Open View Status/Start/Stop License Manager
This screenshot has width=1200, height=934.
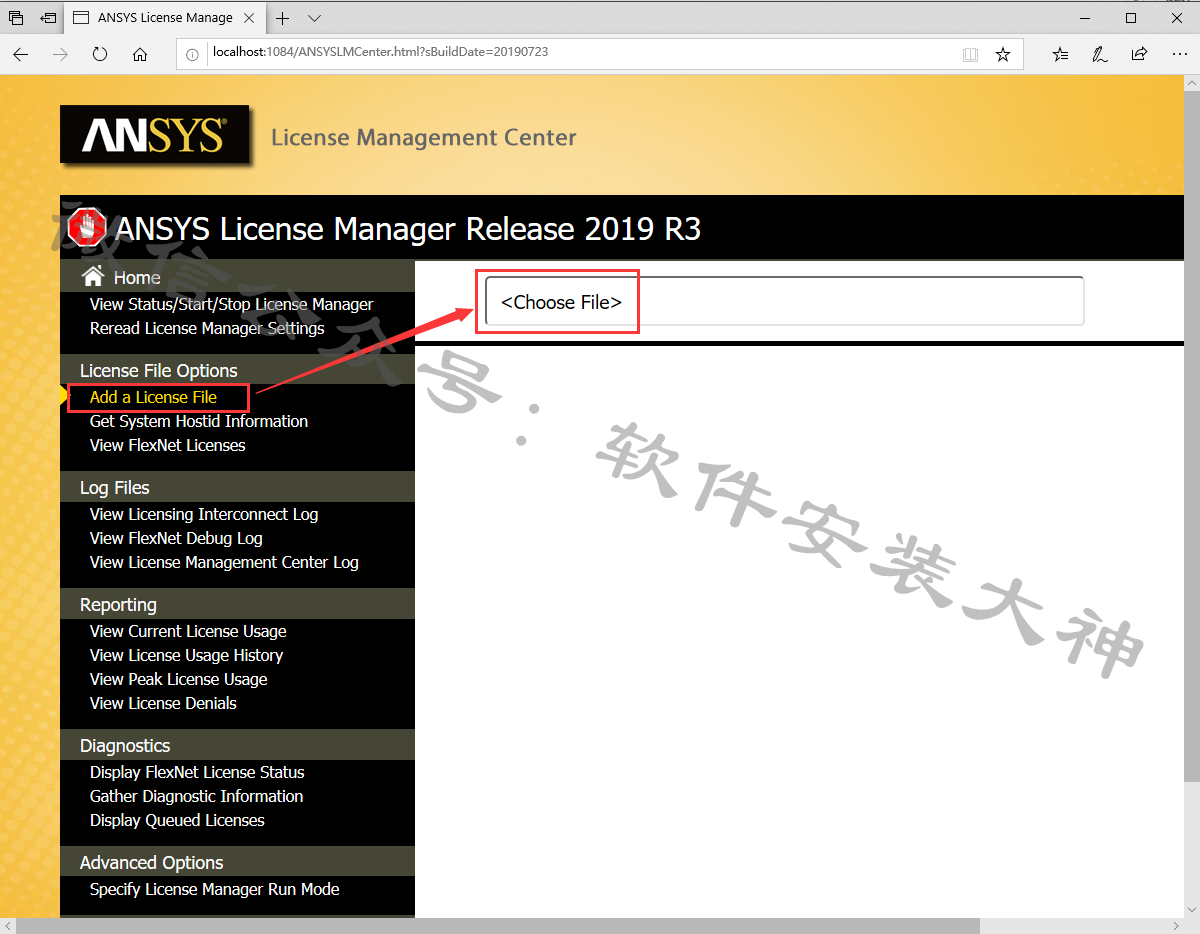point(231,304)
